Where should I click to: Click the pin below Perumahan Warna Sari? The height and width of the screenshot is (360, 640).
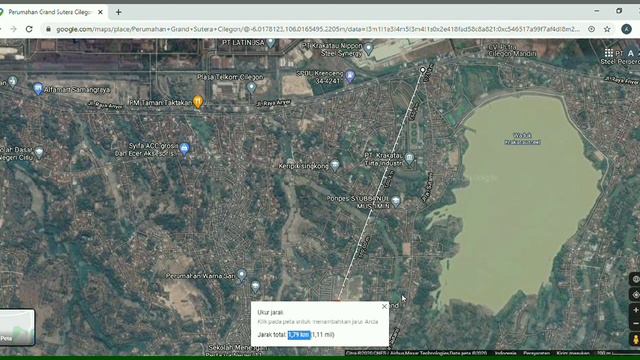255,287
